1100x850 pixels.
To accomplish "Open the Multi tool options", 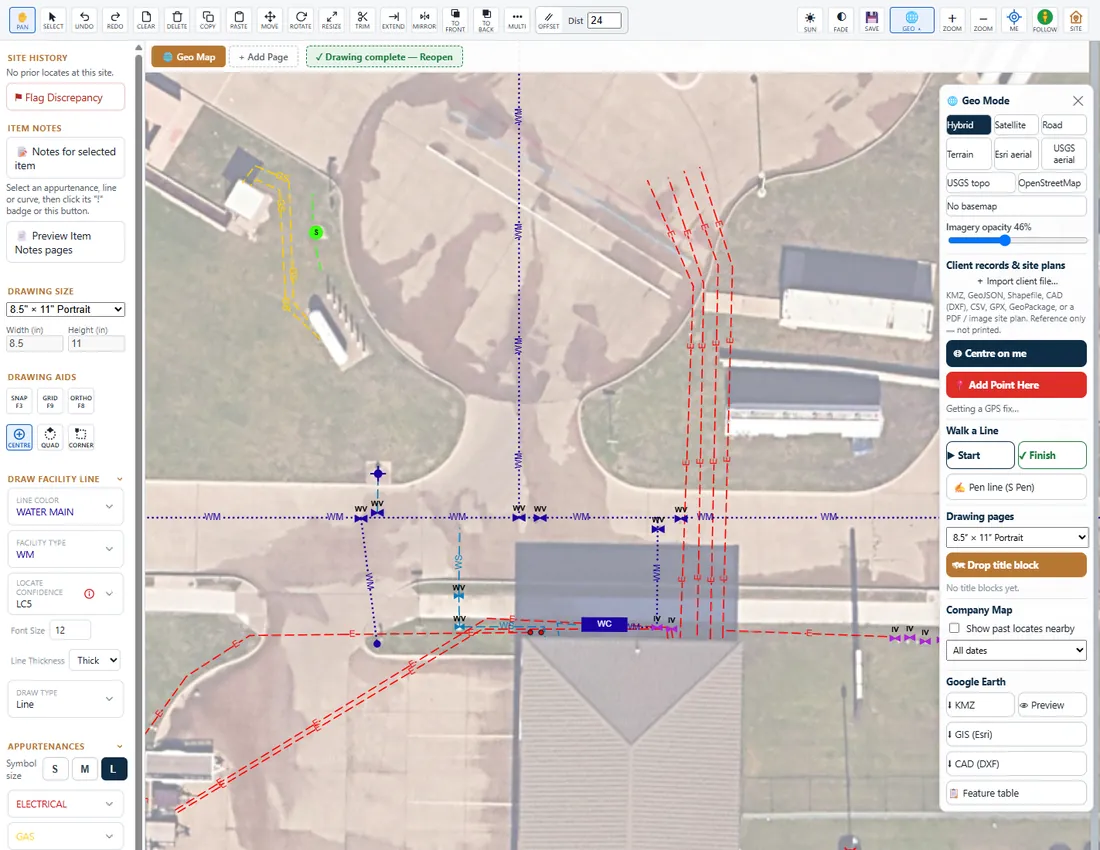I will click(x=517, y=20).
